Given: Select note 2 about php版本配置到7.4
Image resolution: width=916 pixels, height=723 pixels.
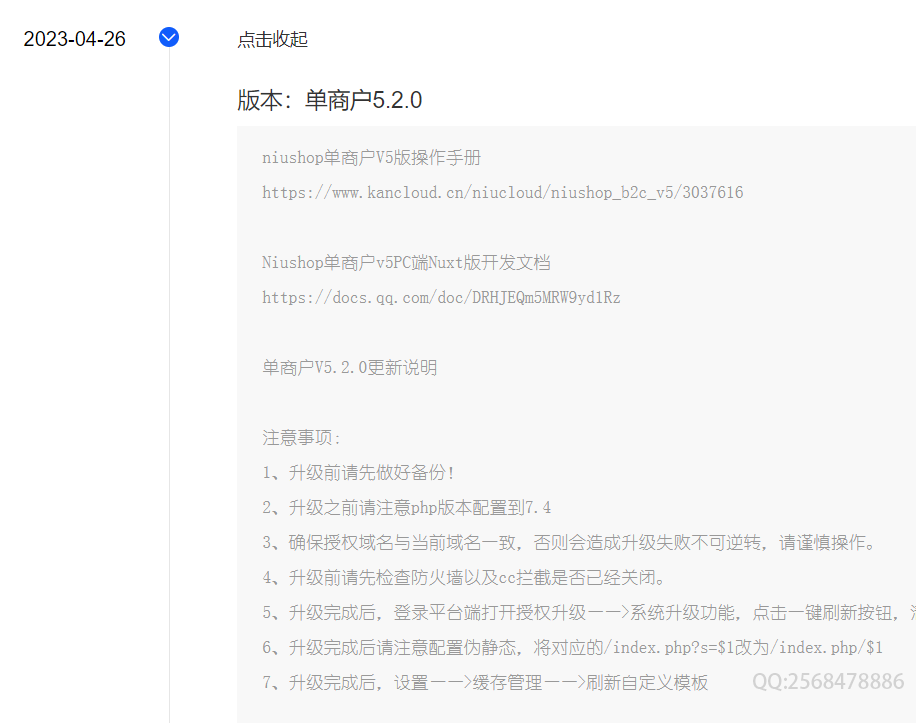Looking at the screenshot, I should click(x=406, y=508).
